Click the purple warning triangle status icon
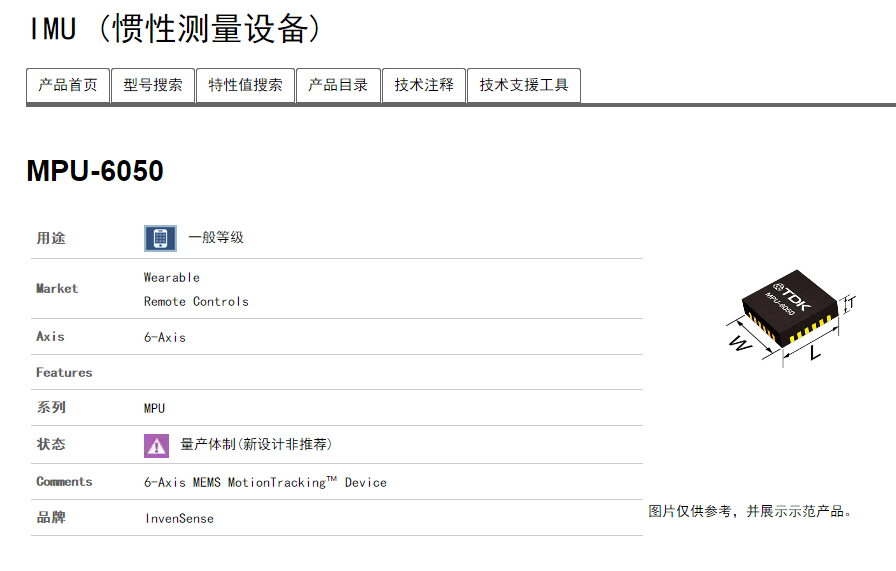Screen dimensions: 896x571 click(x=157, y=445)
